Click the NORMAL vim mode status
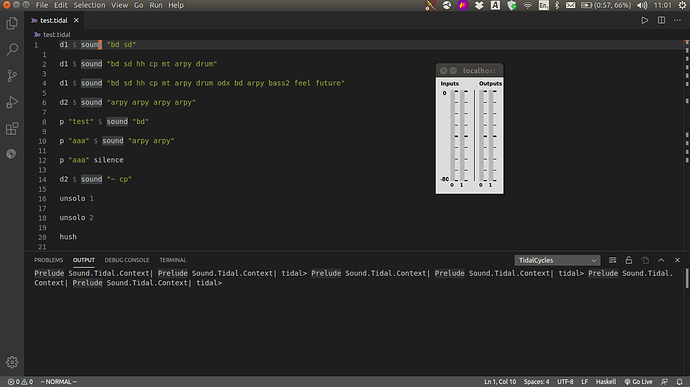Viewport: 690px width, 387px height. [x=59, y=382]
